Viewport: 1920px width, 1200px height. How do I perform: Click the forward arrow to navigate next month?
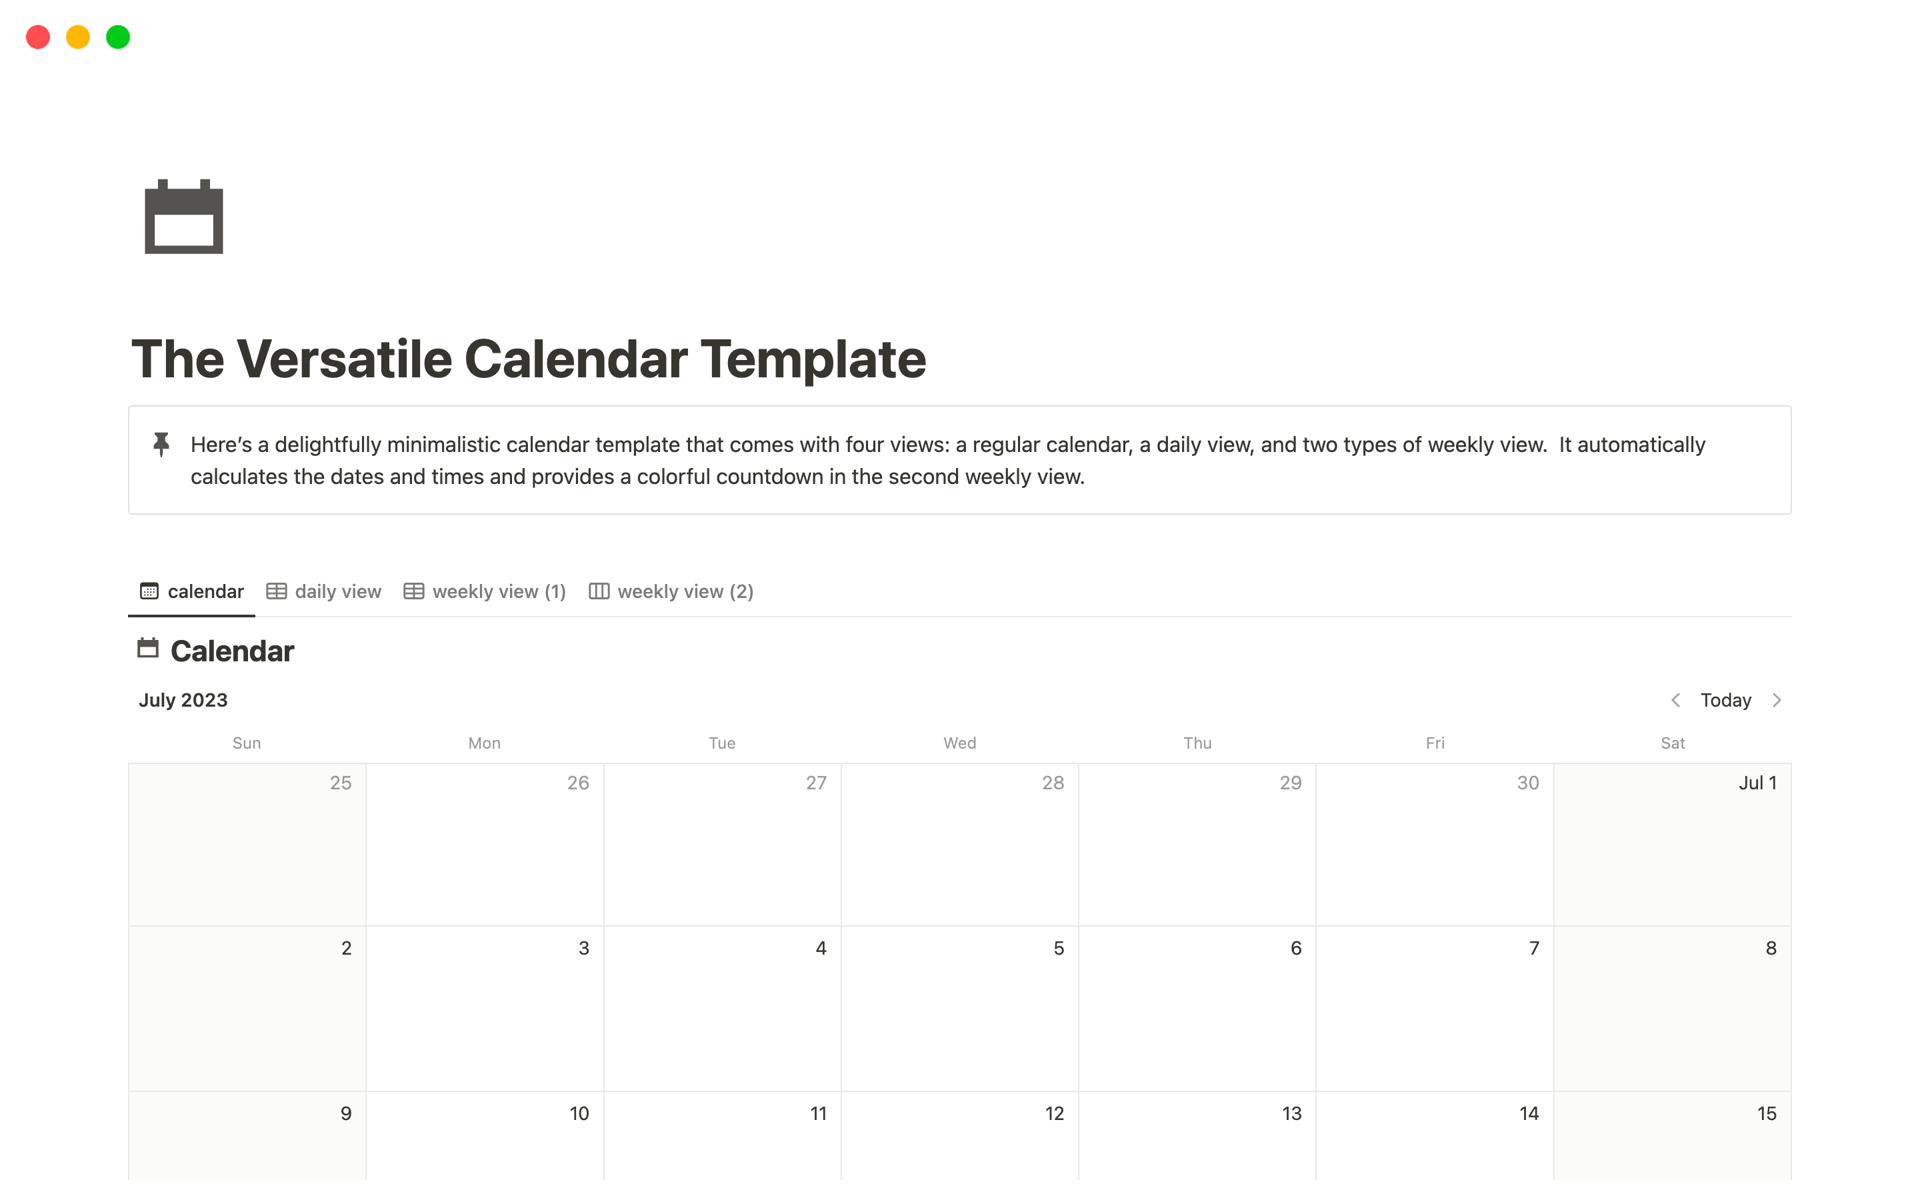pos(1780,700)
